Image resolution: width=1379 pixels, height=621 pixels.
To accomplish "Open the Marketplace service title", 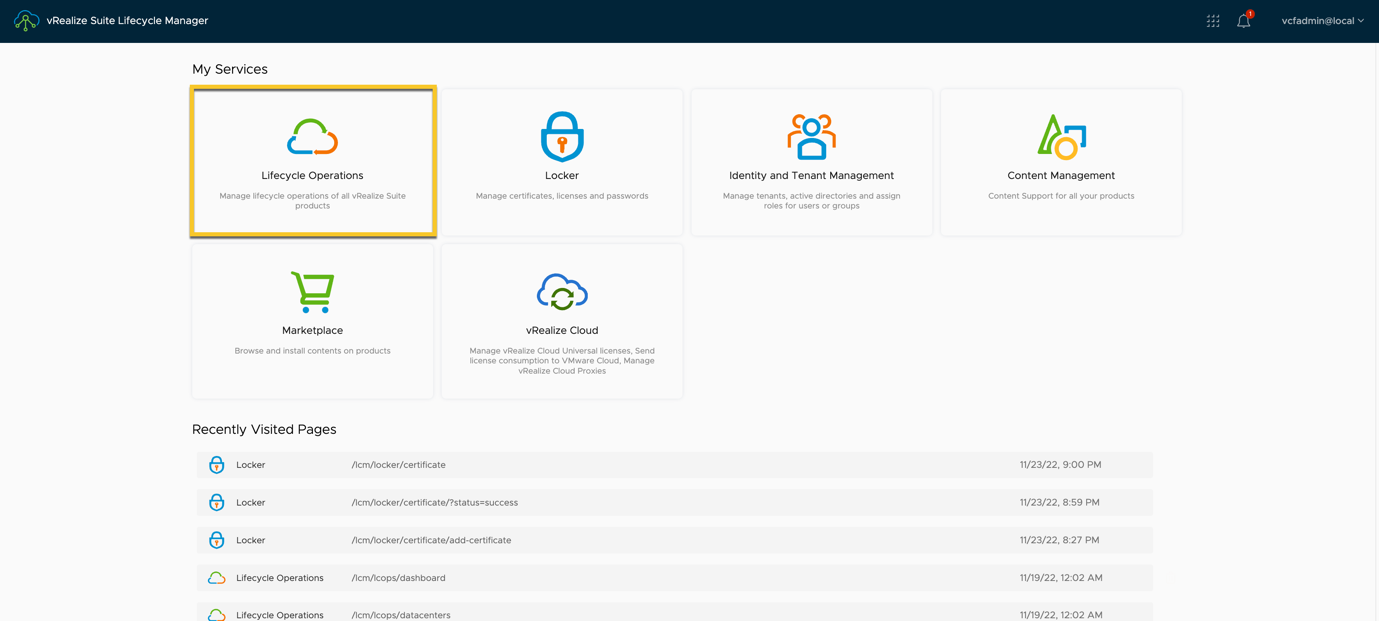I will [x=312, y=331].
